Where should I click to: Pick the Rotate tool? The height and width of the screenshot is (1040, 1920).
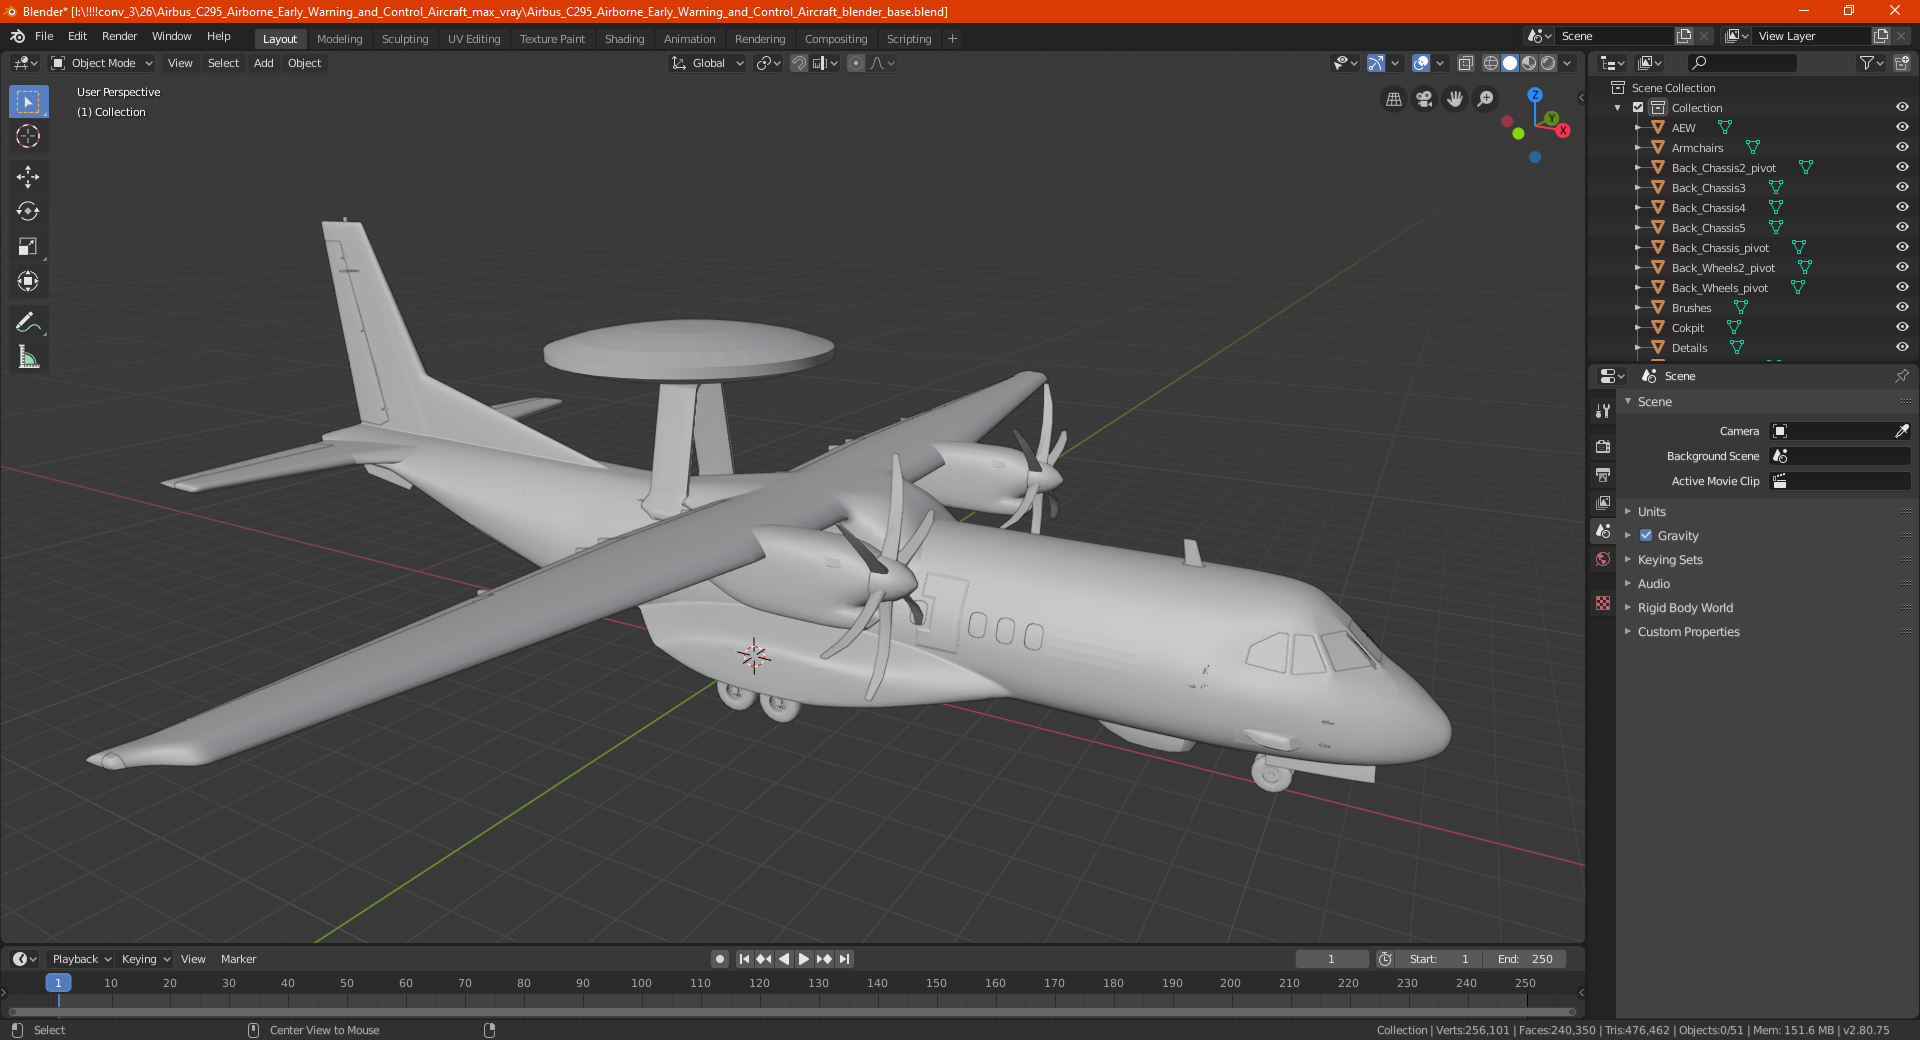pyautogui.click(x=28, y=211)
